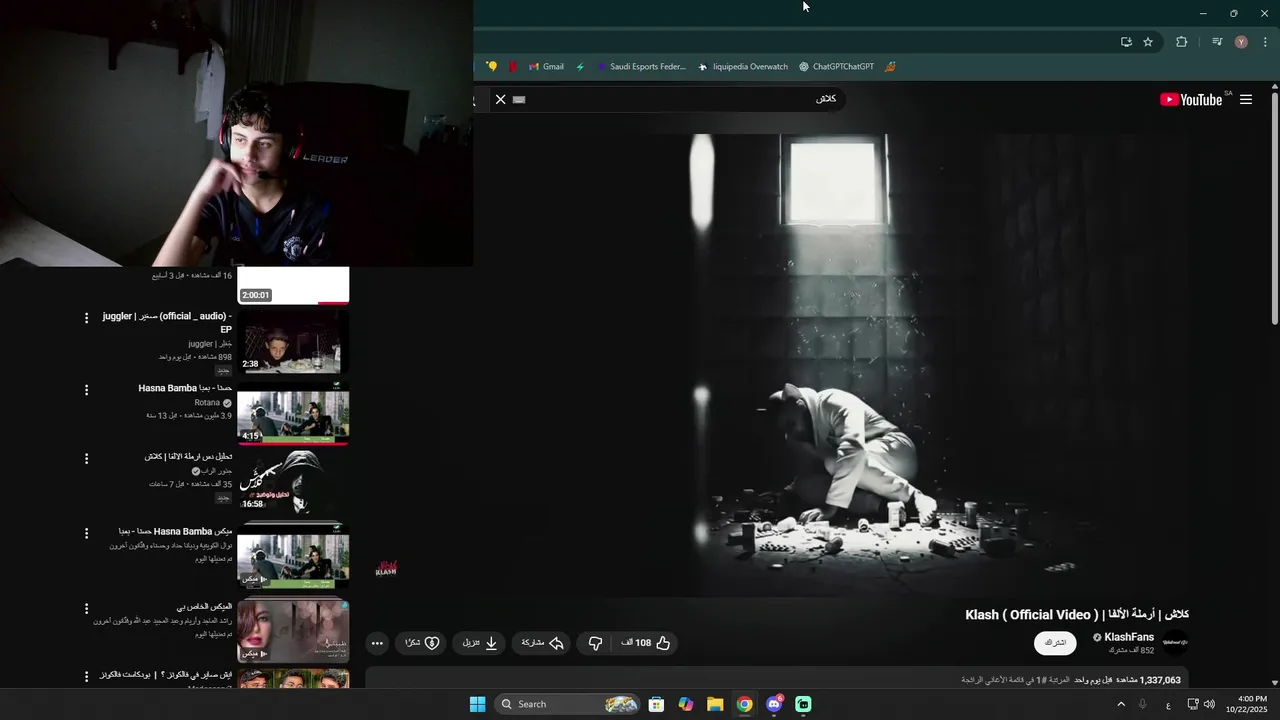
Task: Open the 16:58 Klash analysis thumbnail
Action: click(x=293, y=481)
